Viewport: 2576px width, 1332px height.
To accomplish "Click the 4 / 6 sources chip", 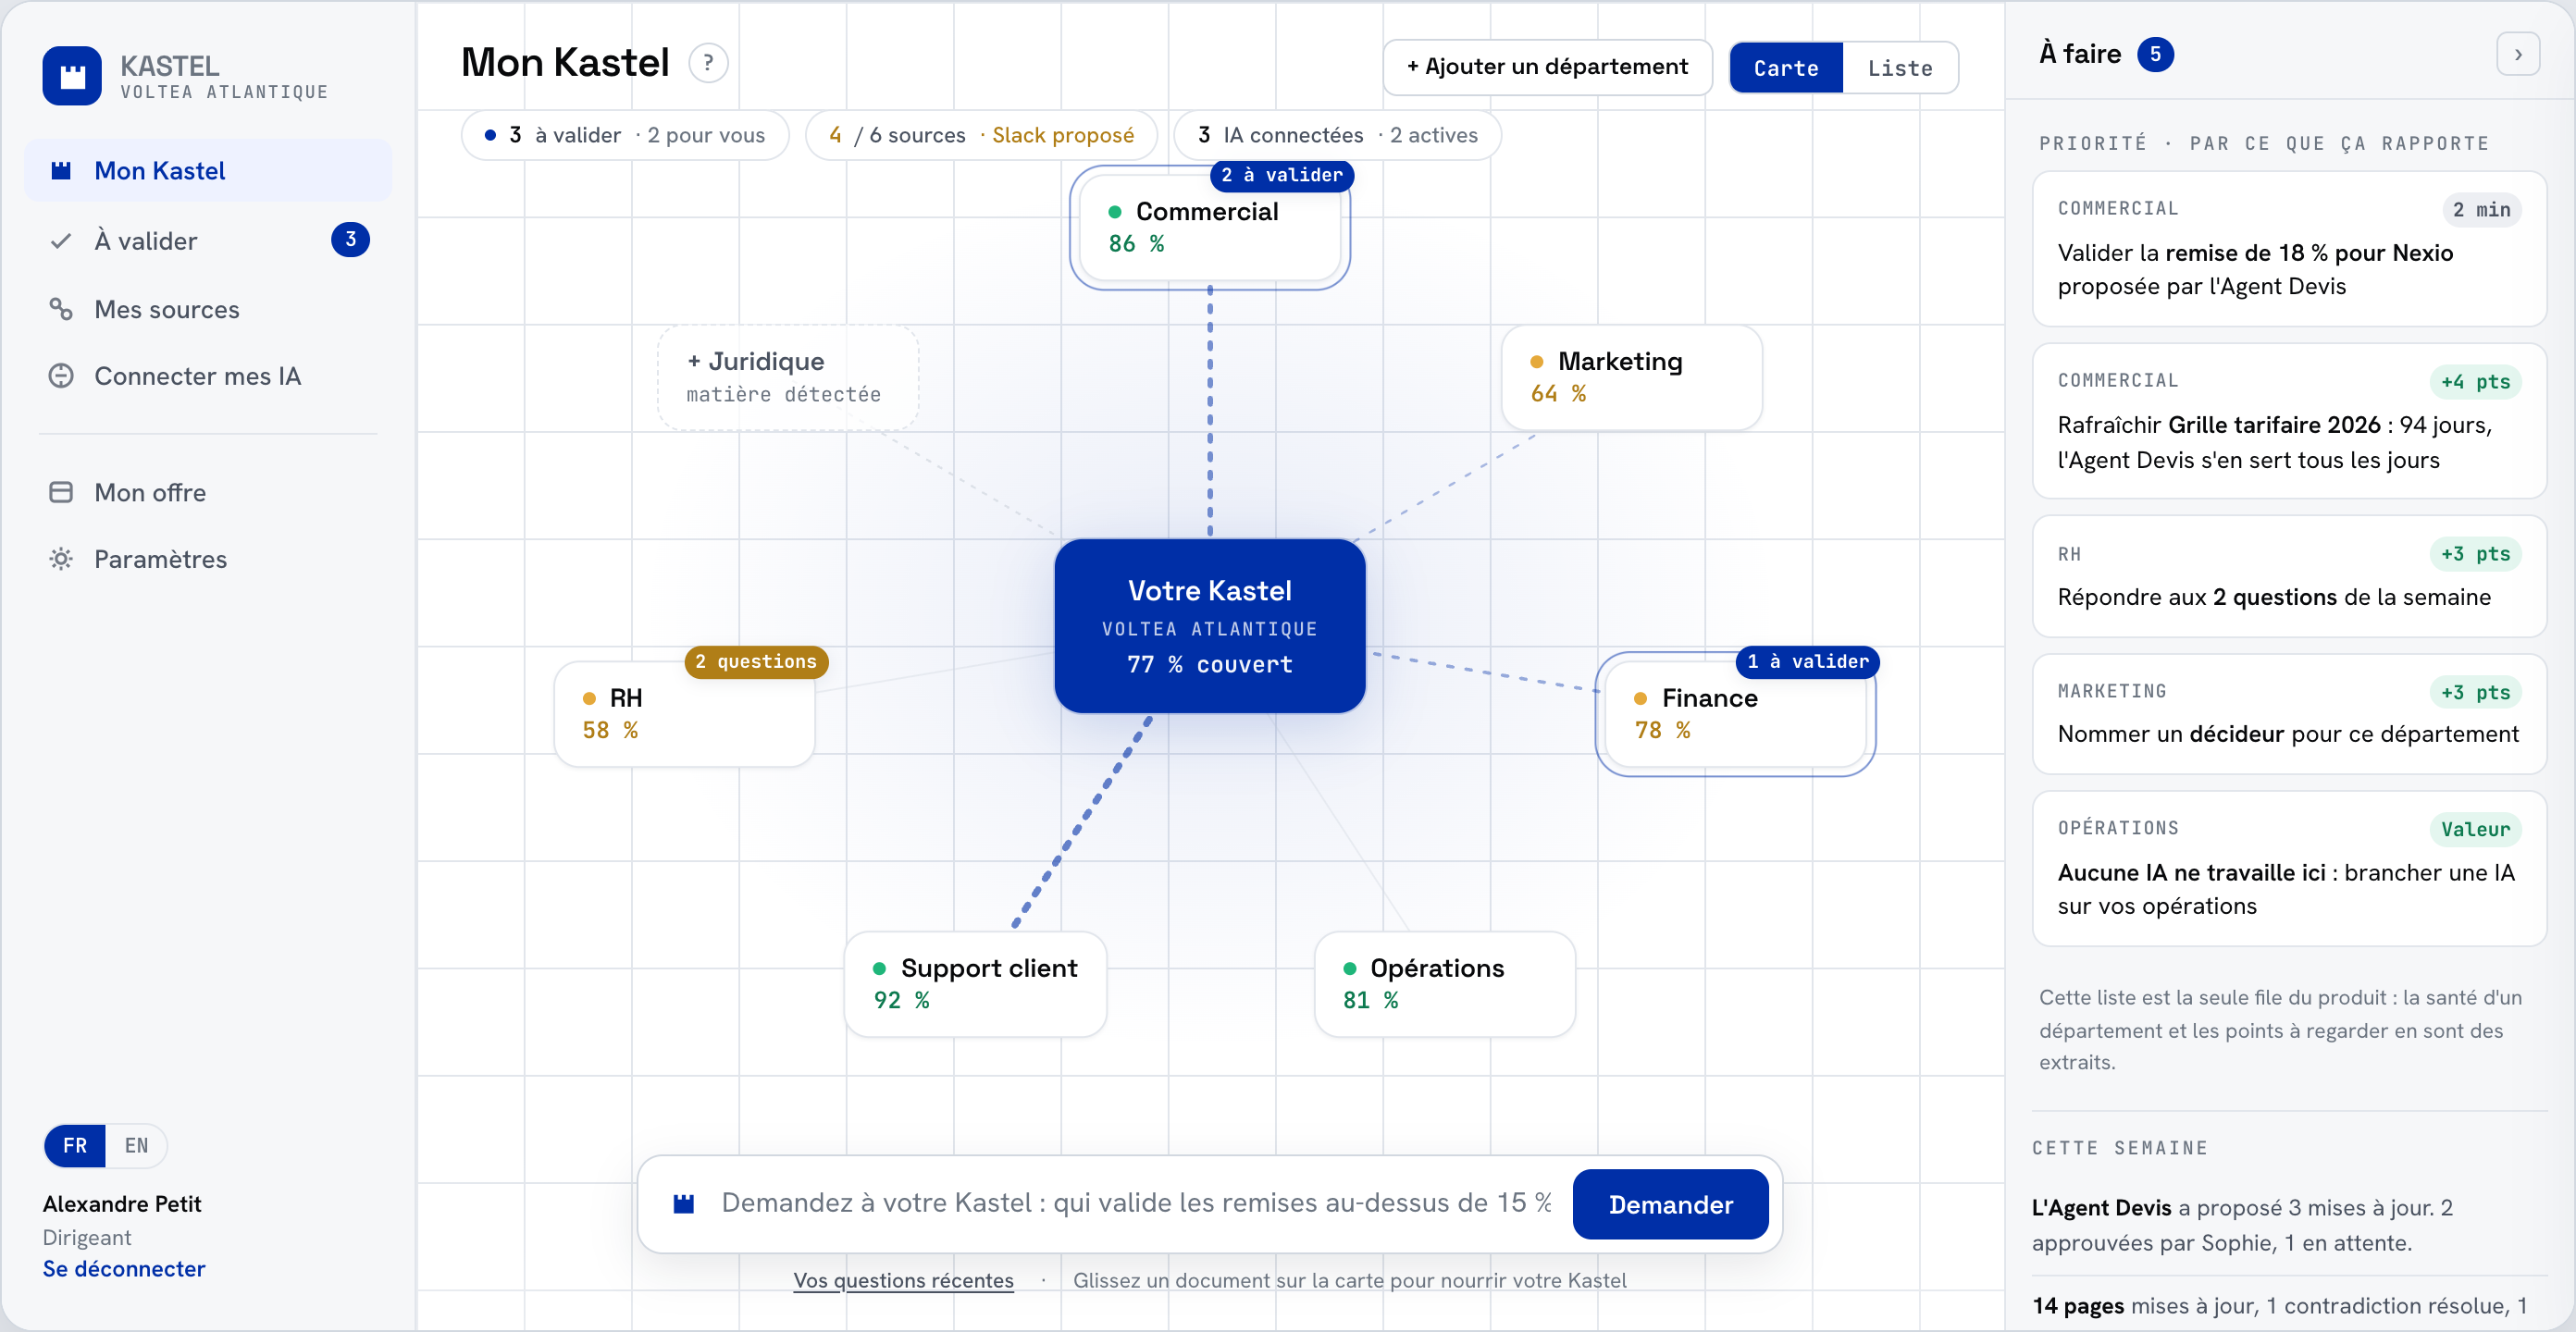I will 980,135.
